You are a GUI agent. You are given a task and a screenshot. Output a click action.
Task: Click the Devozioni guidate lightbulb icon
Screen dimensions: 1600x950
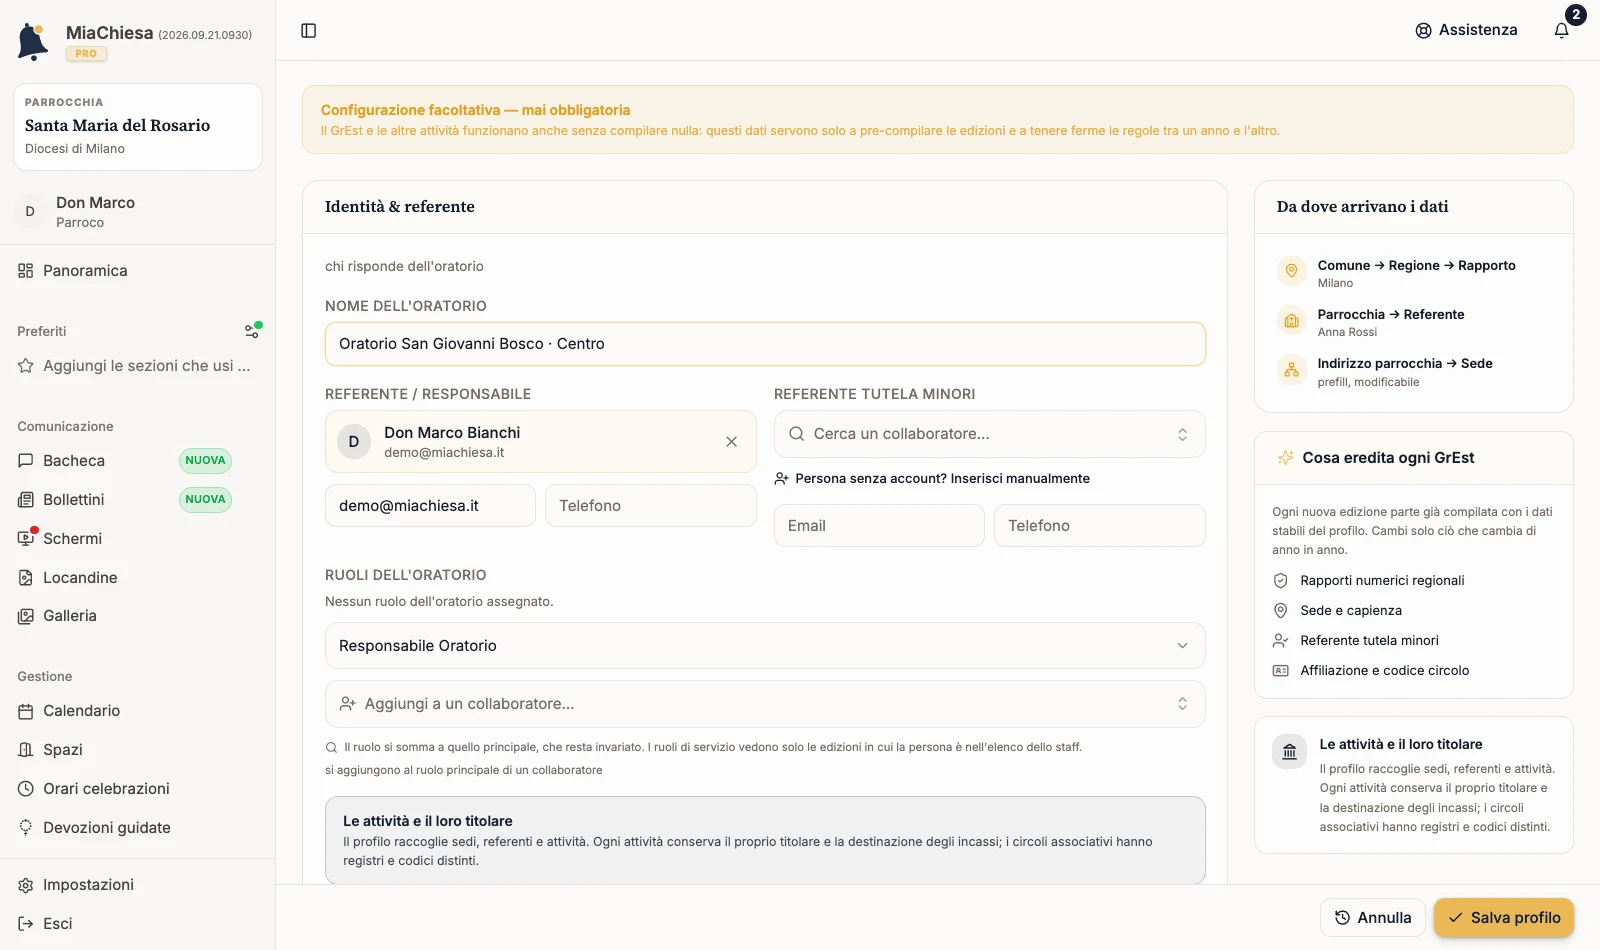(x=26, y=828)
